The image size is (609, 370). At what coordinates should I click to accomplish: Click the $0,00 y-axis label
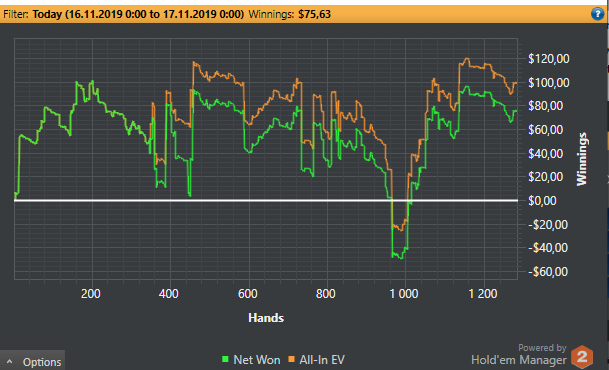pos(542,201)
